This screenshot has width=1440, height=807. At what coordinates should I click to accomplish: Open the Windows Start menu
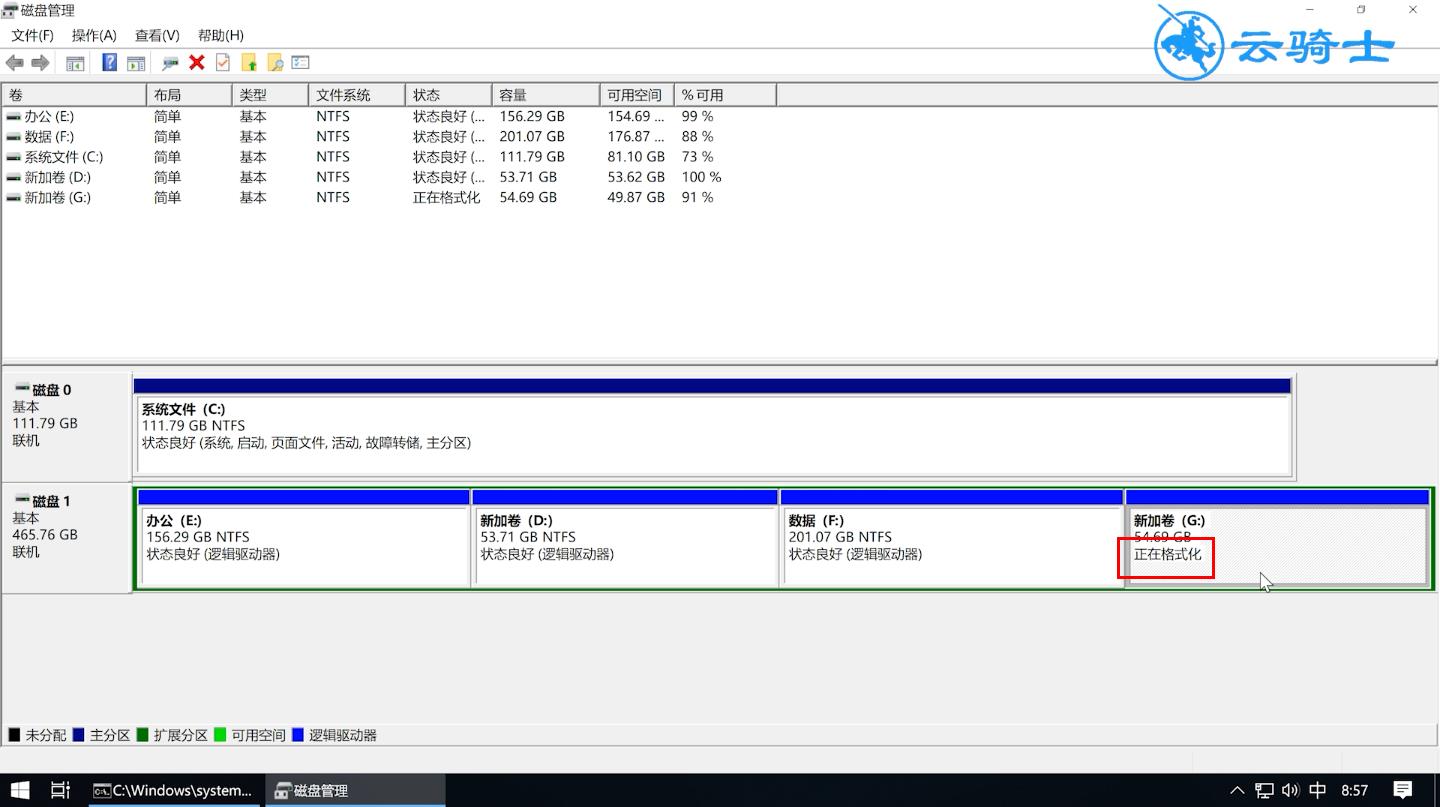(19, 790)
